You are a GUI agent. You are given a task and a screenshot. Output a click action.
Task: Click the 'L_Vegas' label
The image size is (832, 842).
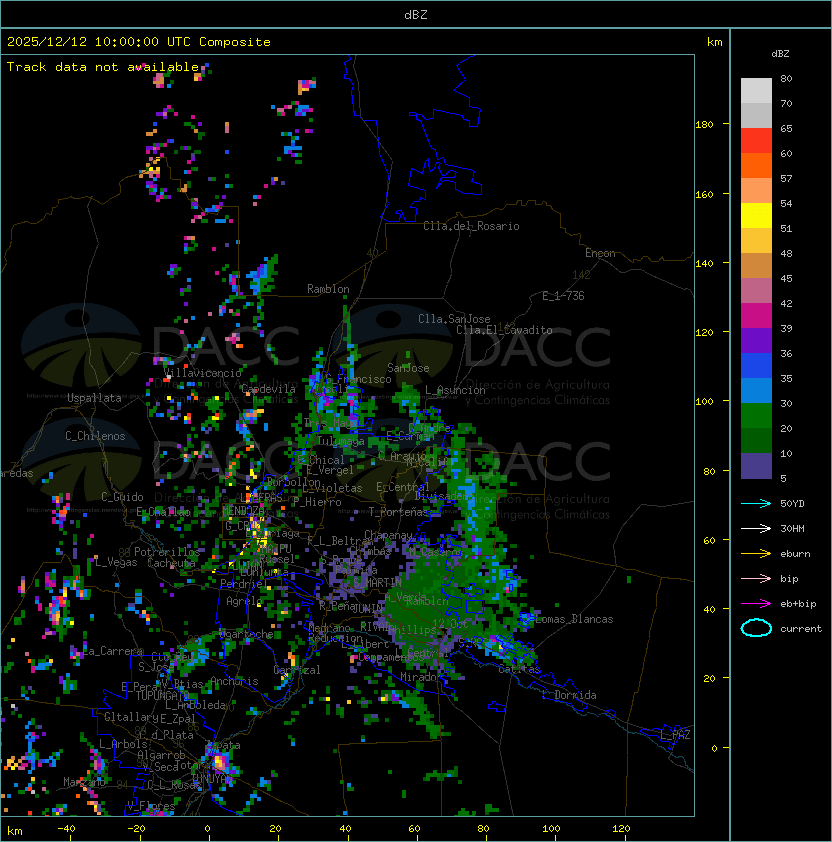click(x=117, y=562)
